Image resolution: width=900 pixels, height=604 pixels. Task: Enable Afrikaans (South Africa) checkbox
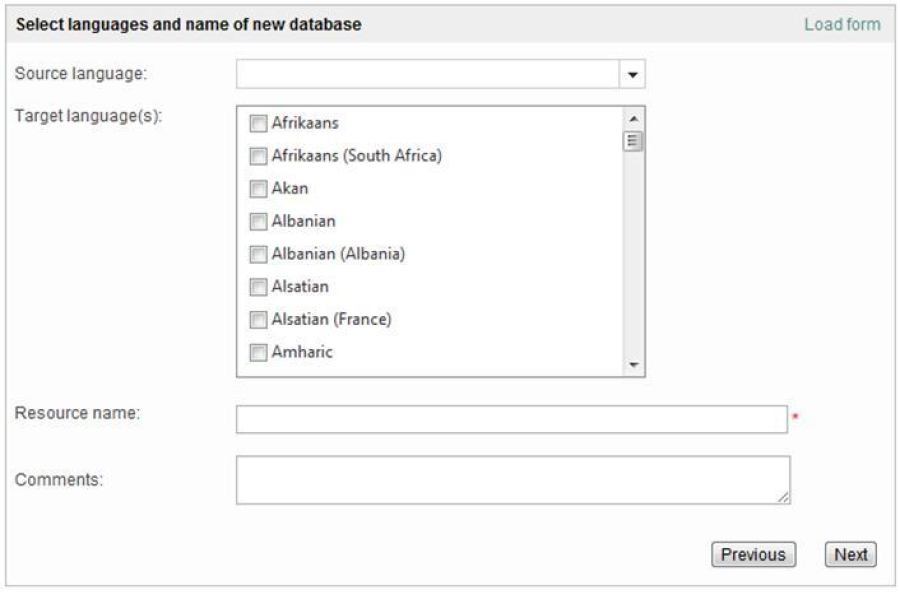tap(258, 156)
